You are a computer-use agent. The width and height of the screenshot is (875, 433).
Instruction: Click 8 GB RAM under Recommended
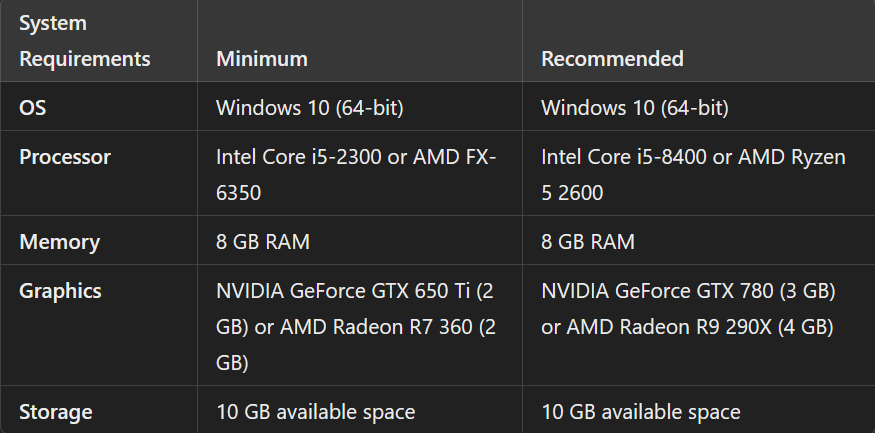coord(588,242)
